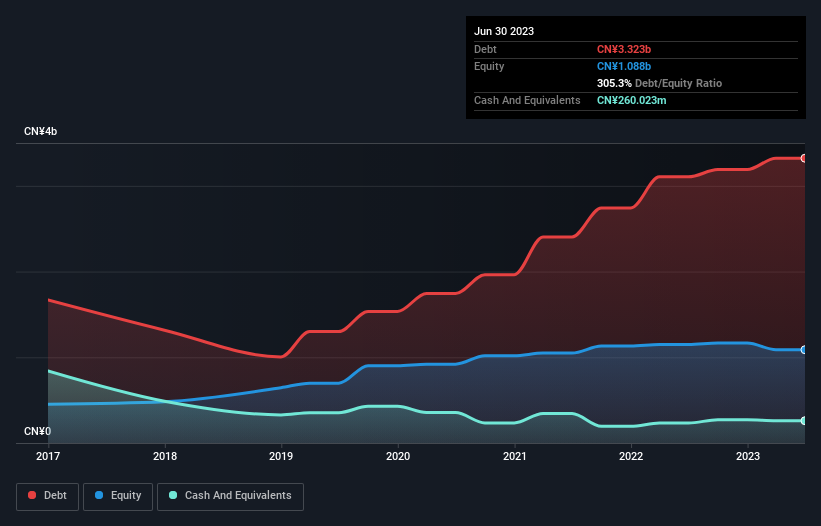Click the CN¥4b y-axis label
The width and height of the screenshot is (821, 526).
point(40,131)
